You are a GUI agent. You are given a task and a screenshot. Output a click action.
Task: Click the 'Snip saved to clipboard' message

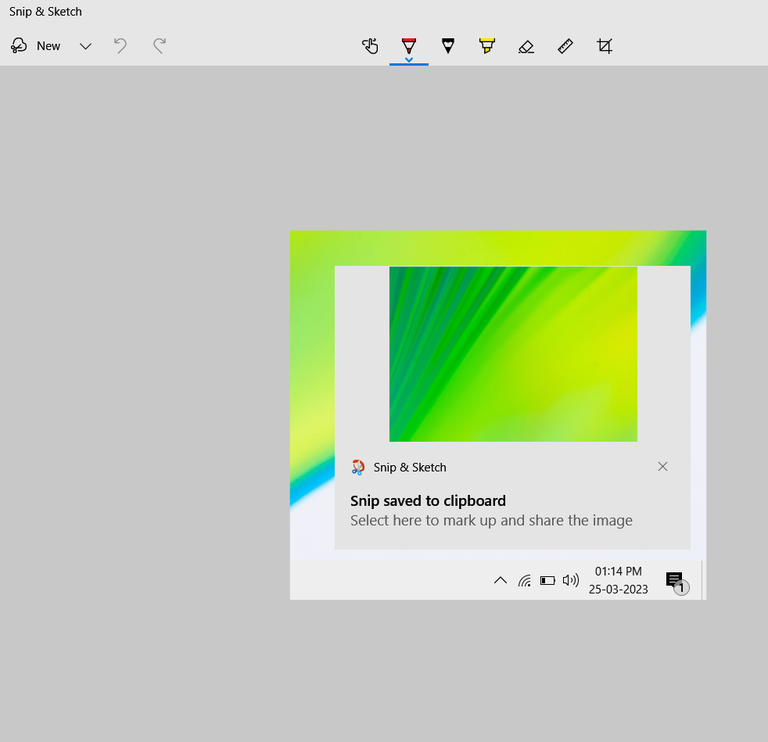428,501
